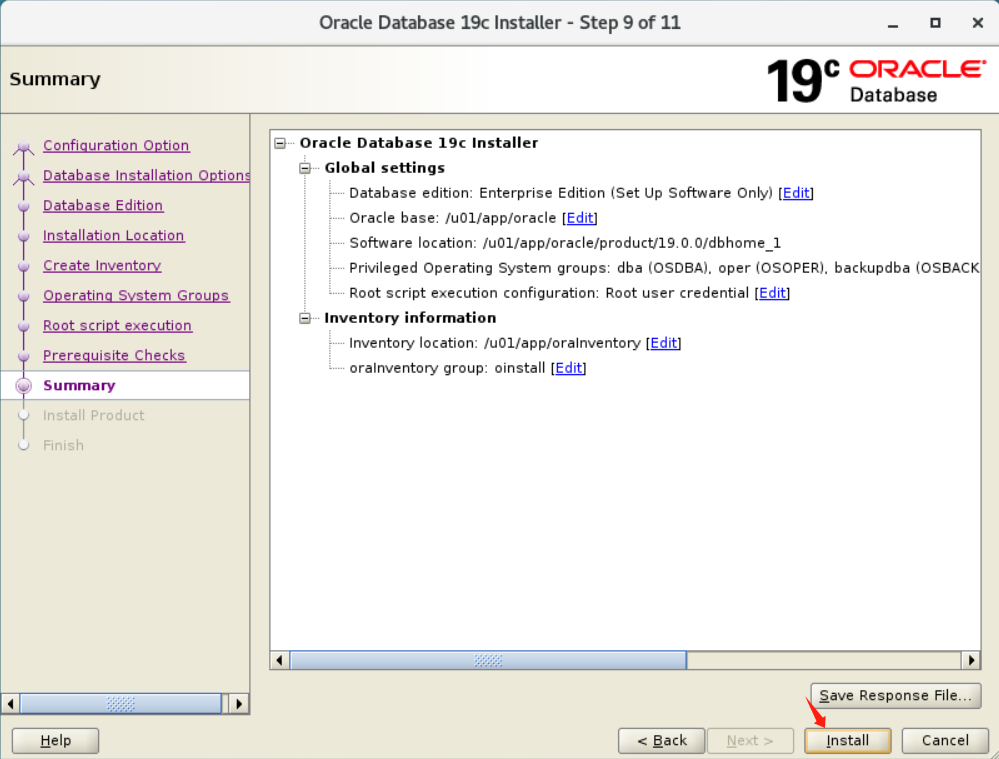Click the Summary current-step circle icon
The height and width of the screenshot is (759, 999).
coord(24,386)
